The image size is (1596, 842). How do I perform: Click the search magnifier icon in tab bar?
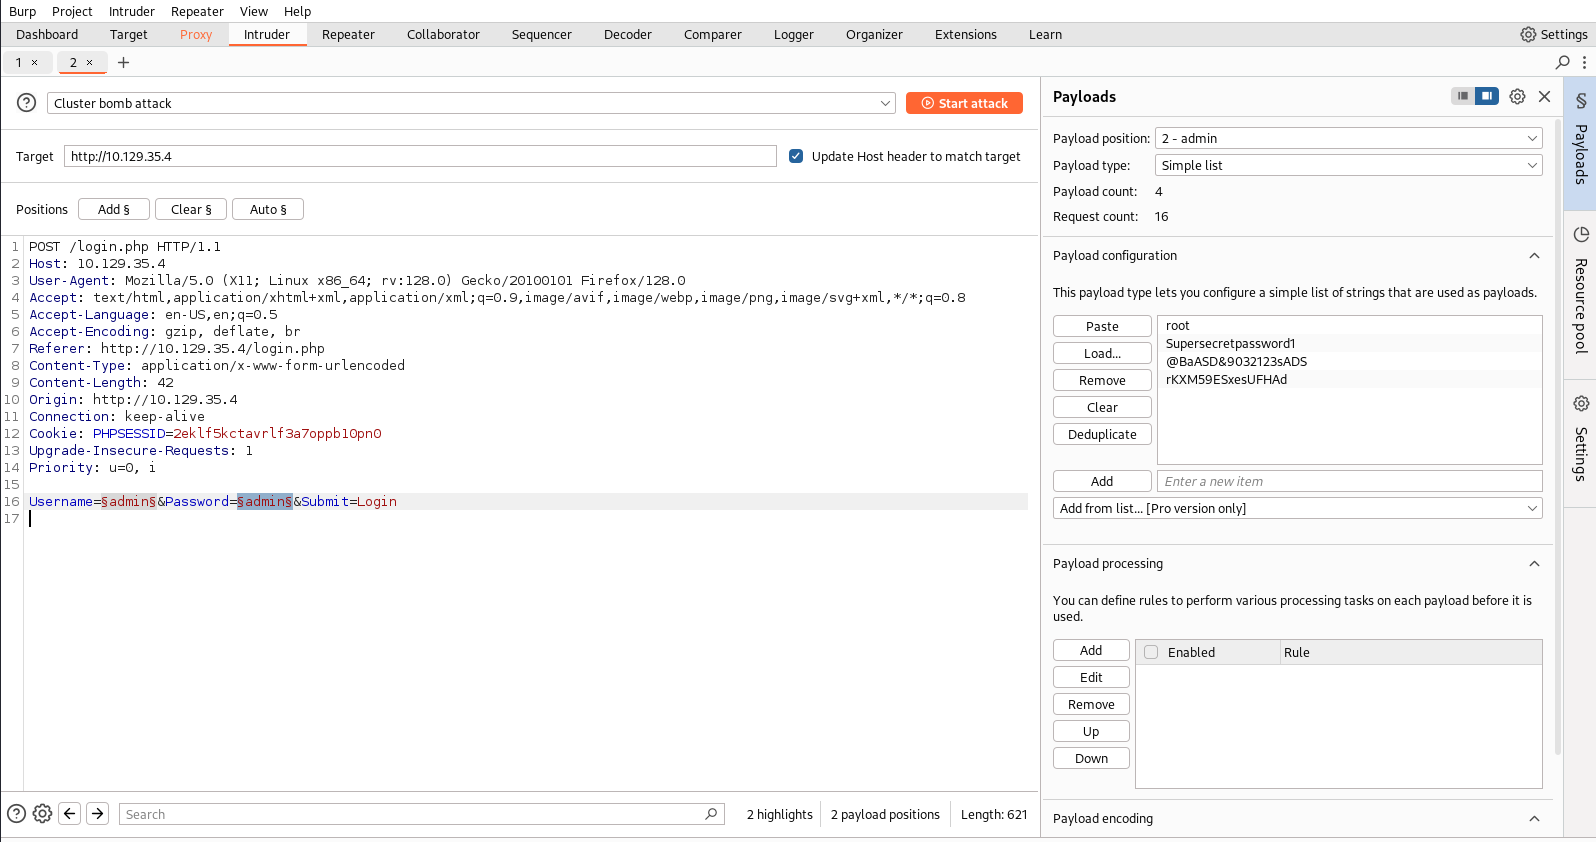click(x=1563, y=62)
